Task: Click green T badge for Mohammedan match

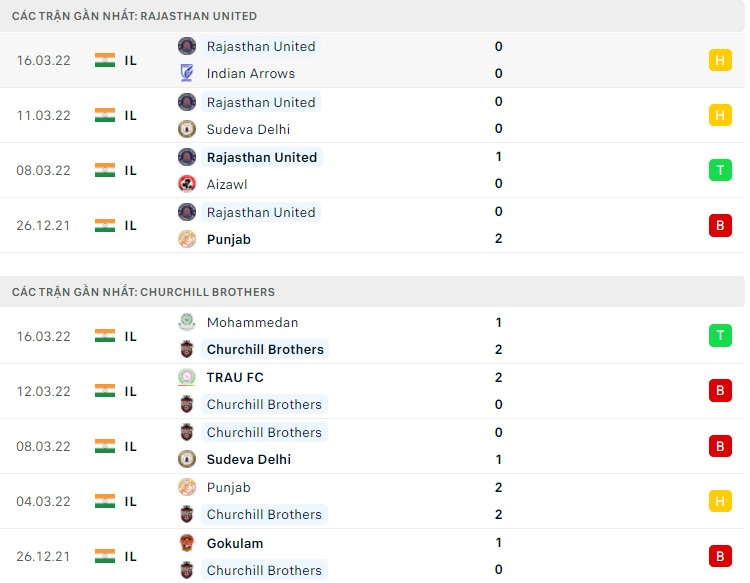Action: pos(720,336)
